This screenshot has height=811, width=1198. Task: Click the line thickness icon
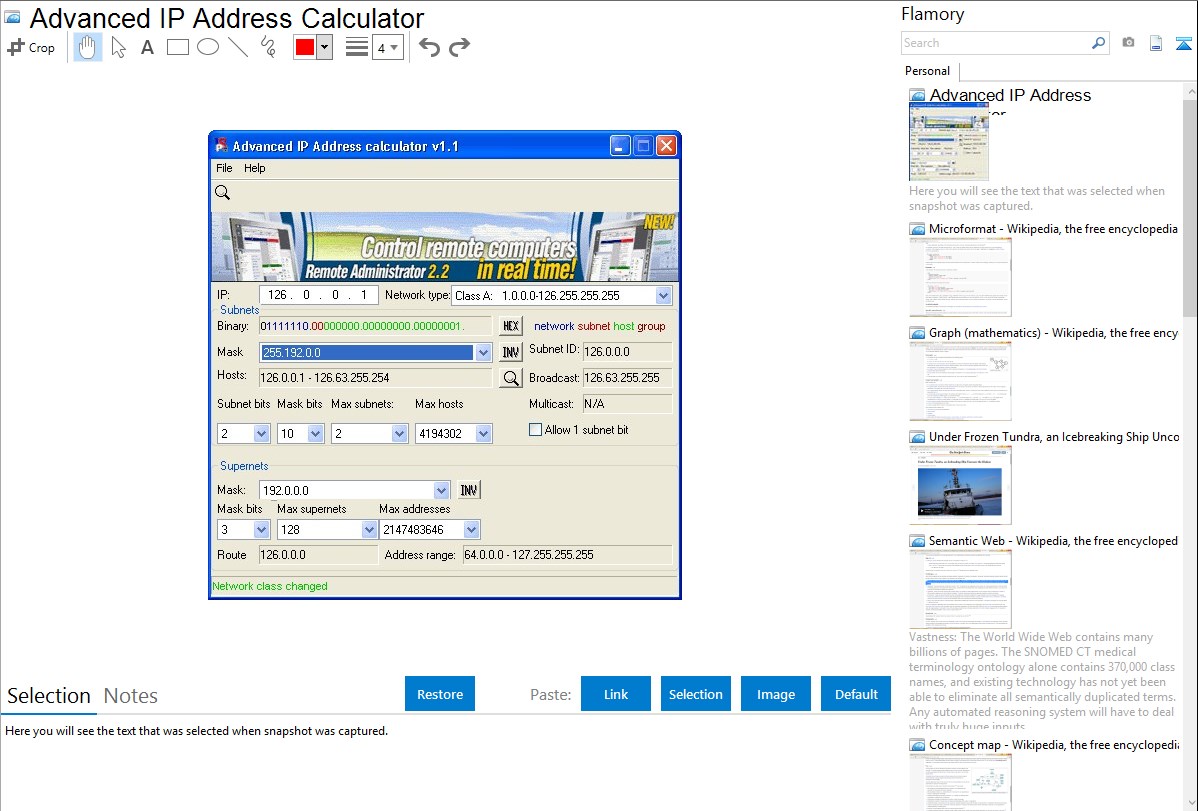[356, 47]
